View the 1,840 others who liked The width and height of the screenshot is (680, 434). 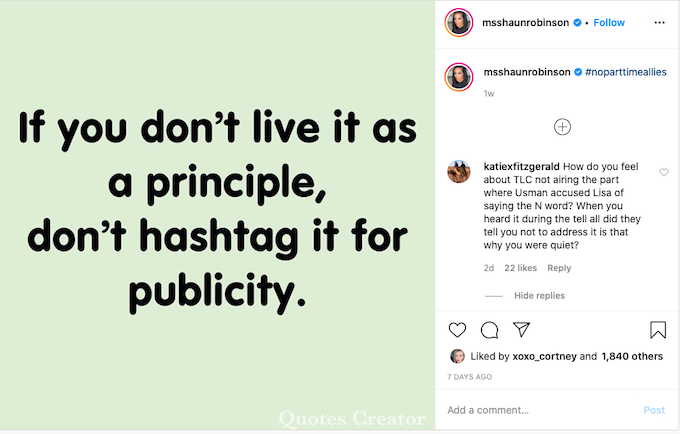(x=632, y=356)
